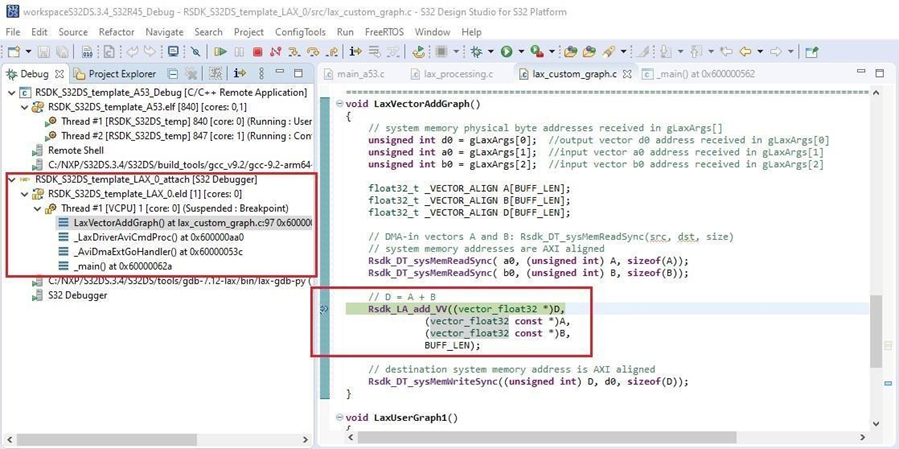Collapse Thread #1 [VCPU] node

[x=37, y=208]
